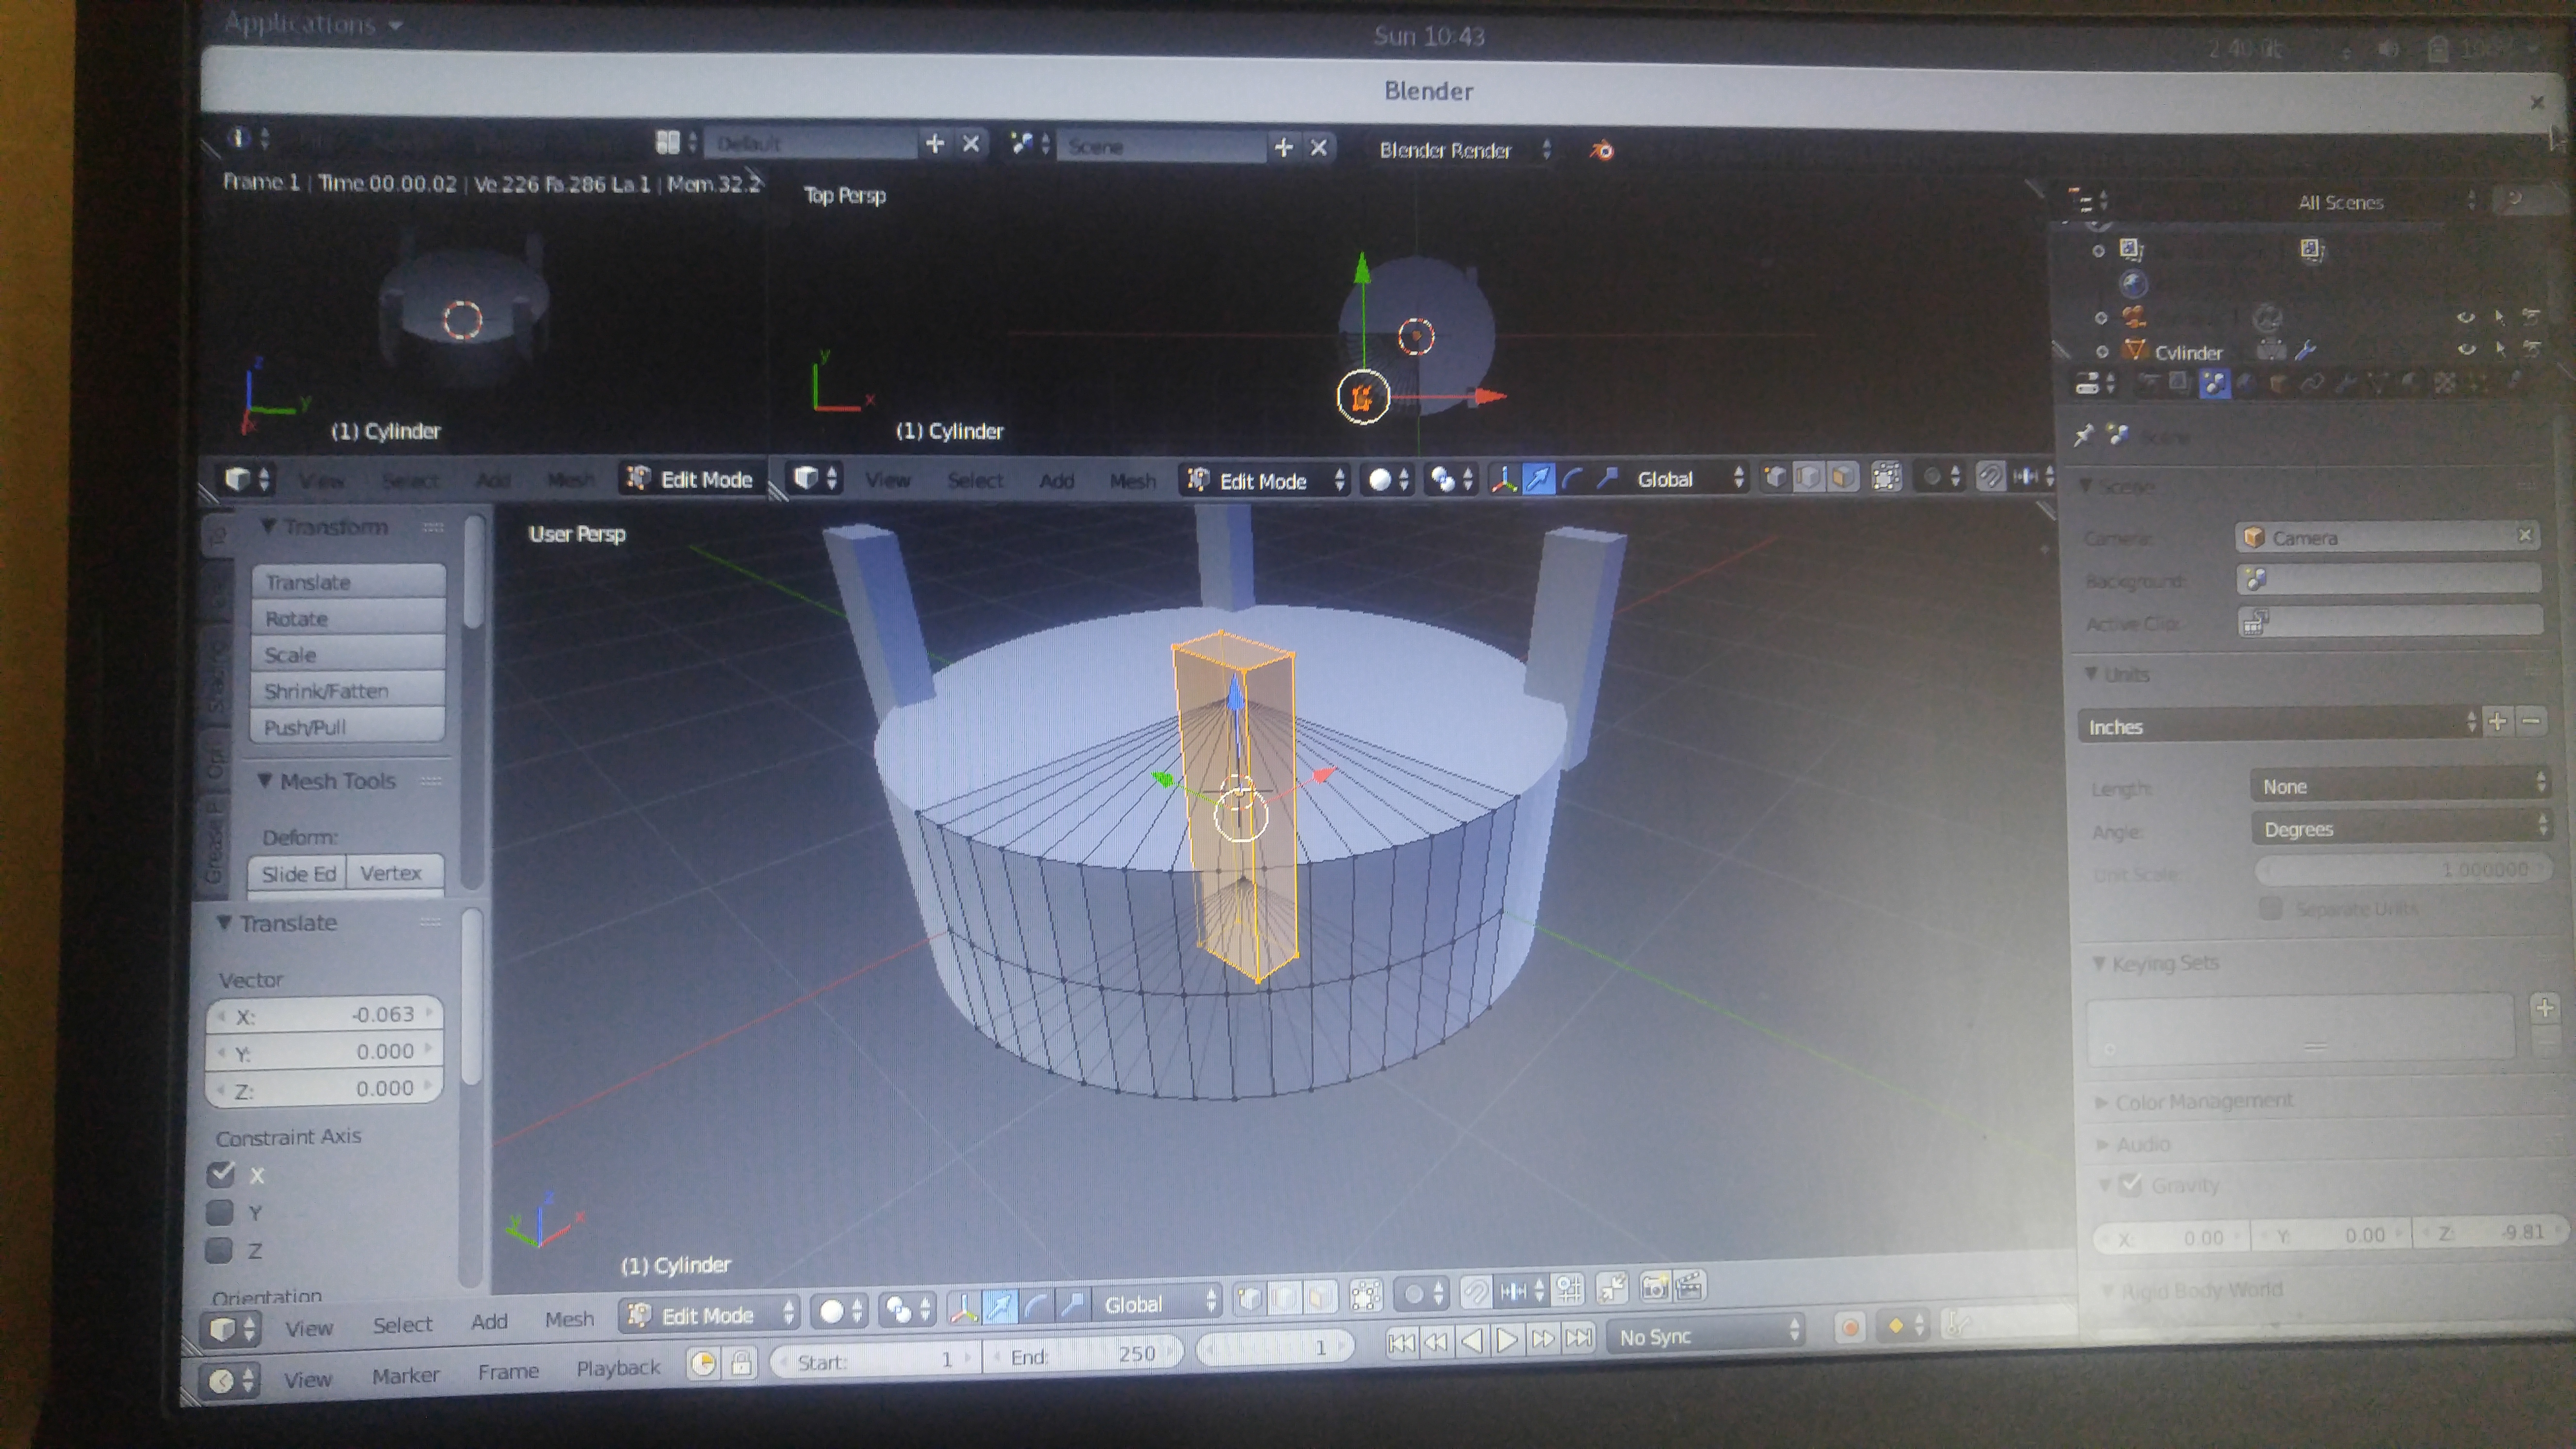Image resolution: width=2576 pixels, height=1449 pixels.
Task: Click the snap magnet in Top Persp header
Action: point(1990,477)
